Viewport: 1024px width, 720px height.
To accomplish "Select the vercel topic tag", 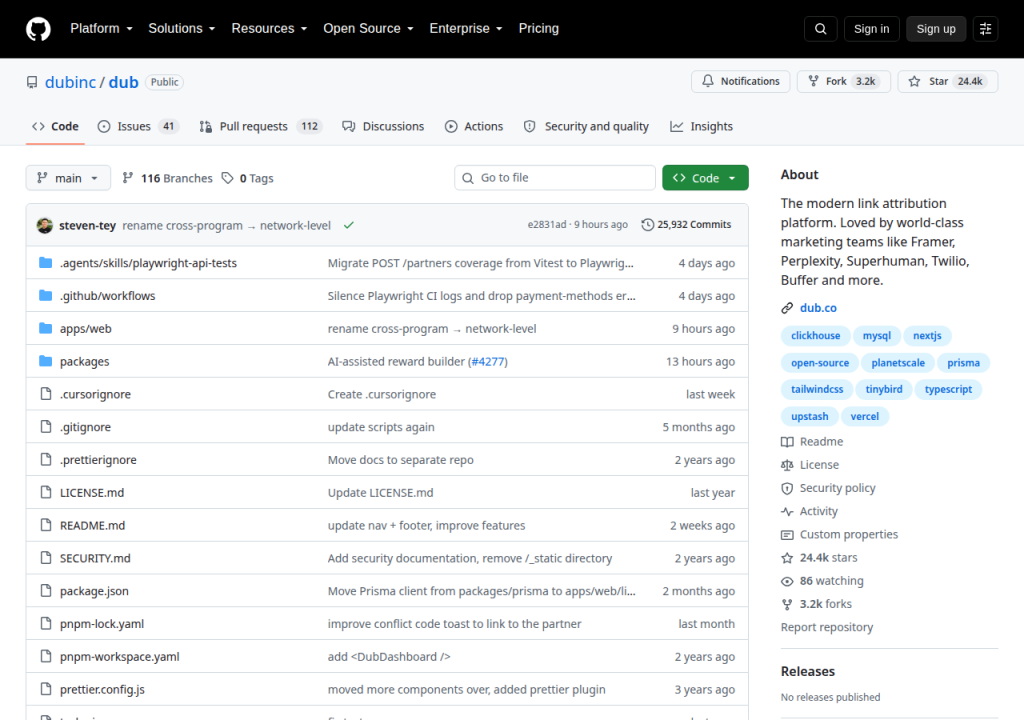I will coord(865,416).
